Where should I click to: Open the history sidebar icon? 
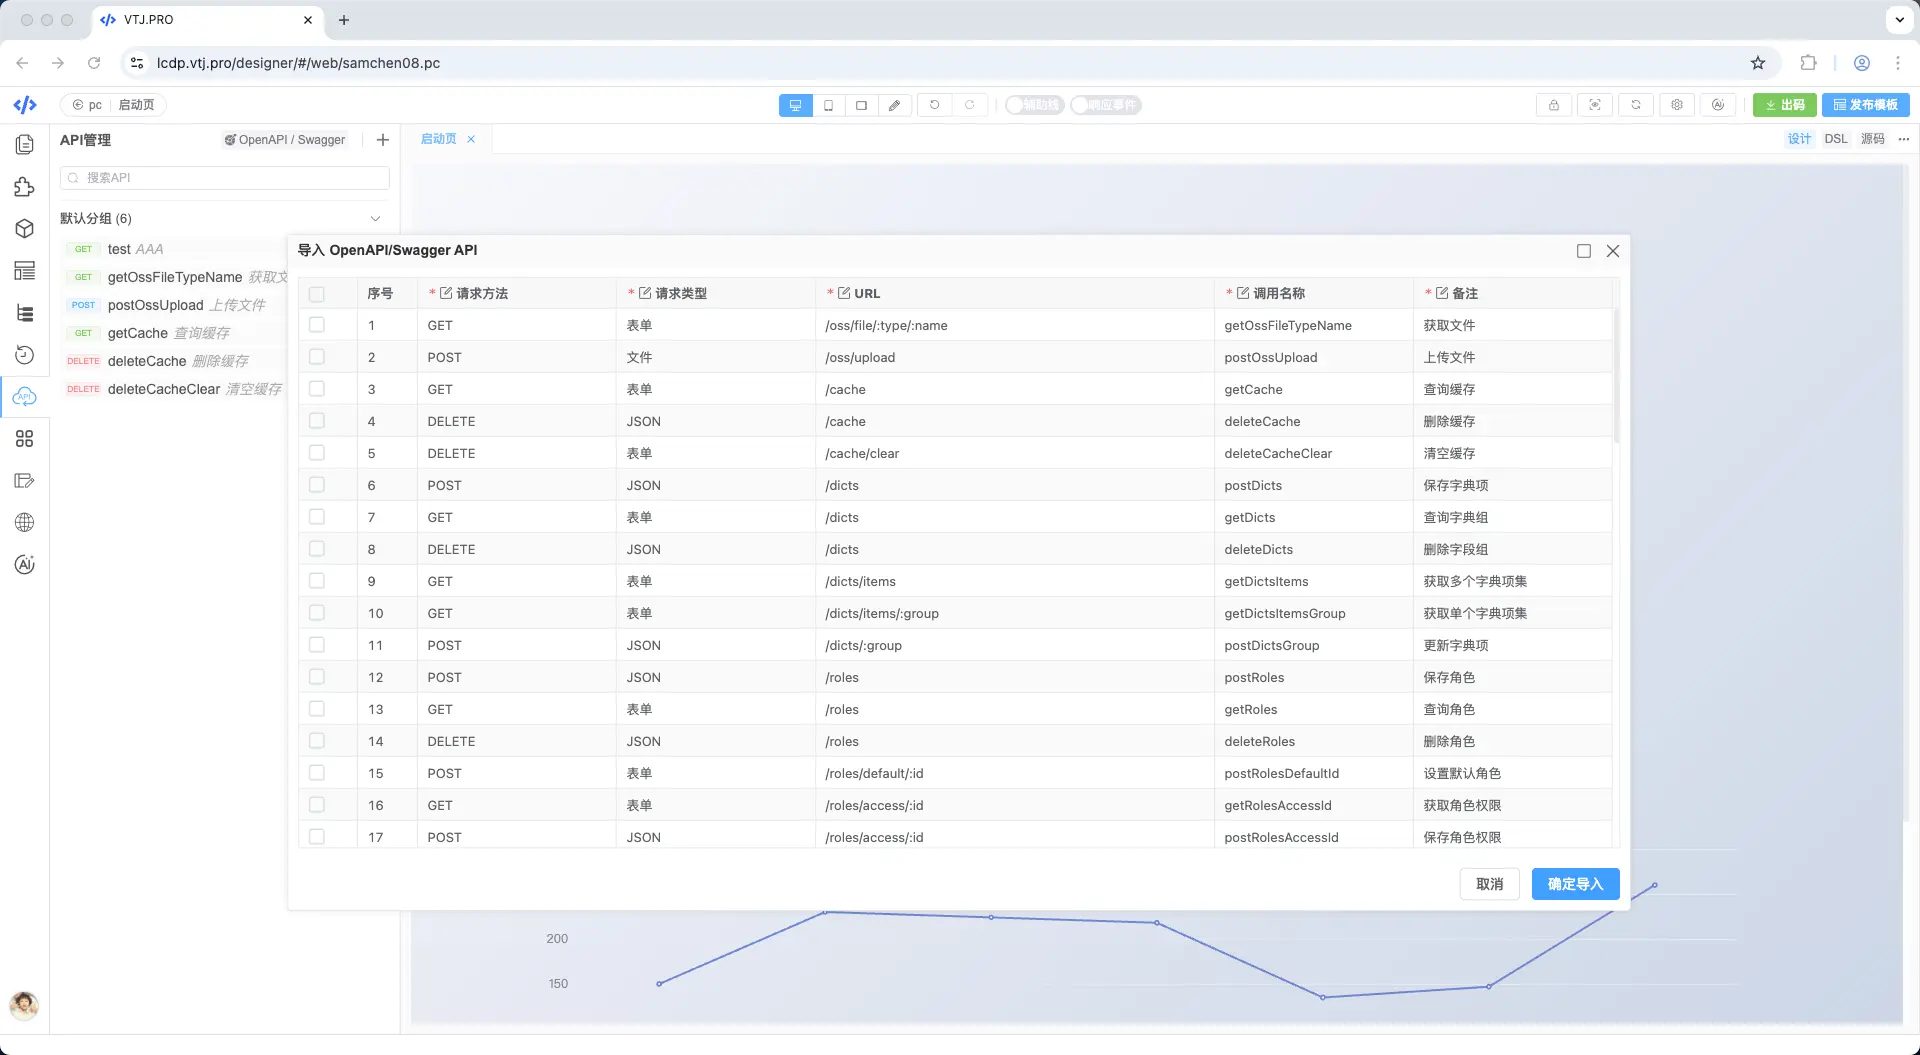click(x=25, y=355)
